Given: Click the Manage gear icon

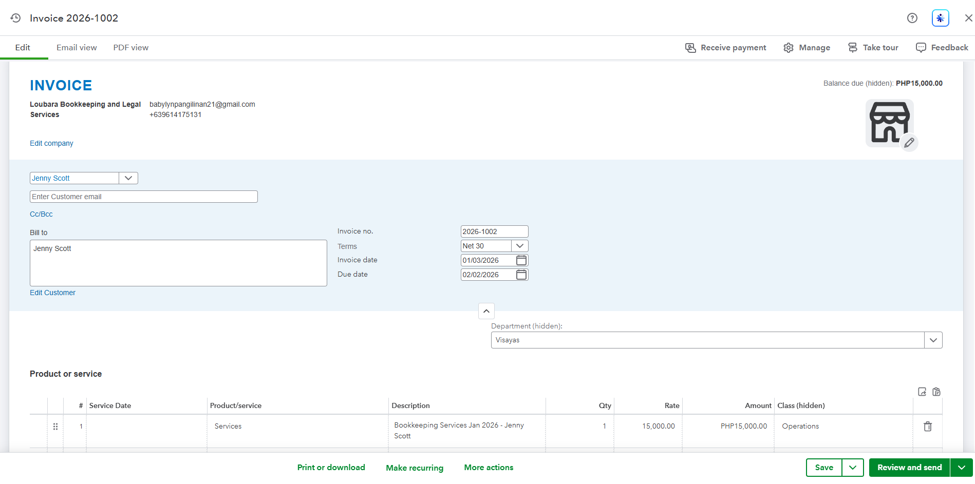Looking at the screenshot, I should pos(788,47).
